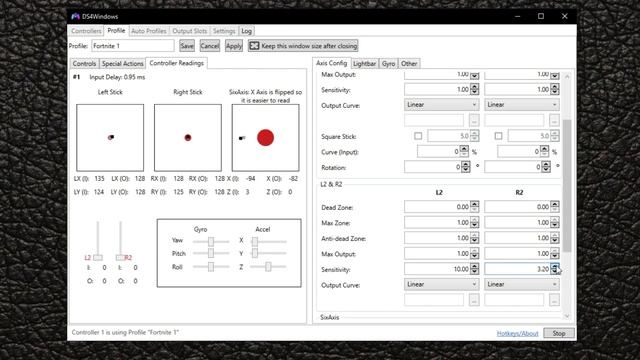Open left stick Output Curve dropdown
Viewport: 640px width, 360px height.
tap(442, 105)
